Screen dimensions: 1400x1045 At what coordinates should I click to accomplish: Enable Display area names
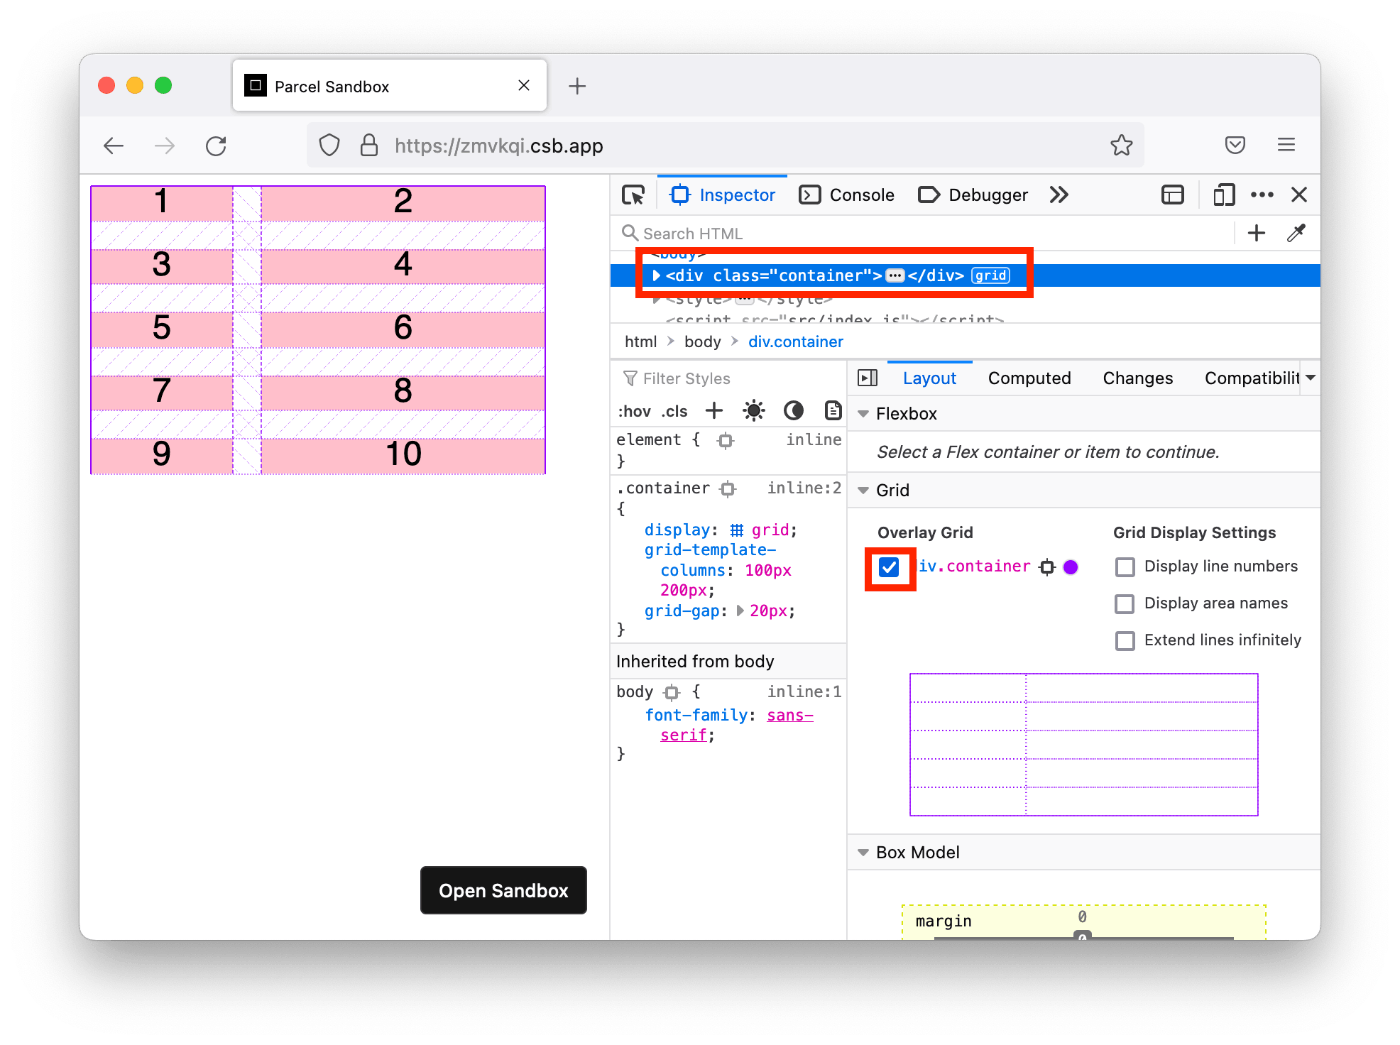pyautogui.click(x=1125, y=604)
